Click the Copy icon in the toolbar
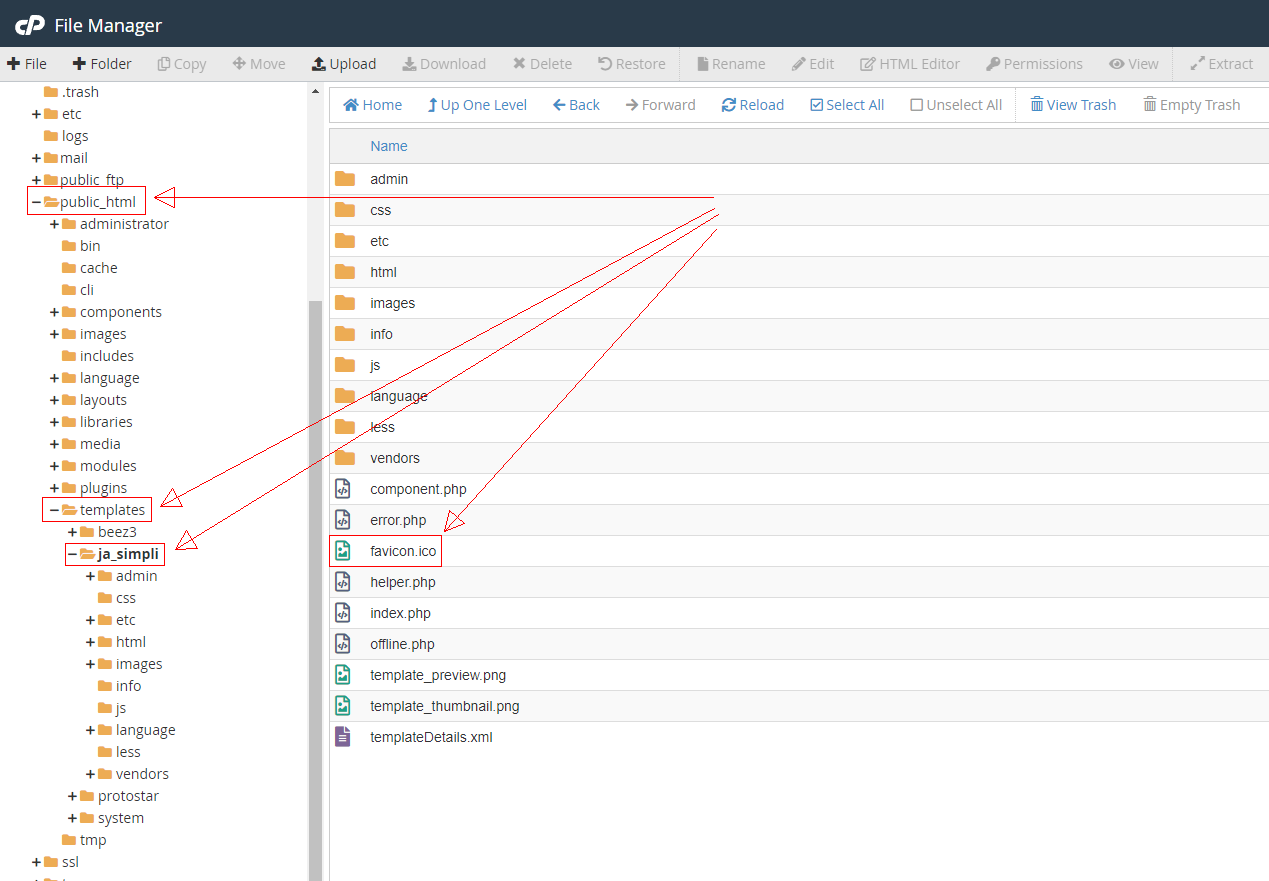Image resolution: width=1269 pixels, height=881 pixels. 181,63
